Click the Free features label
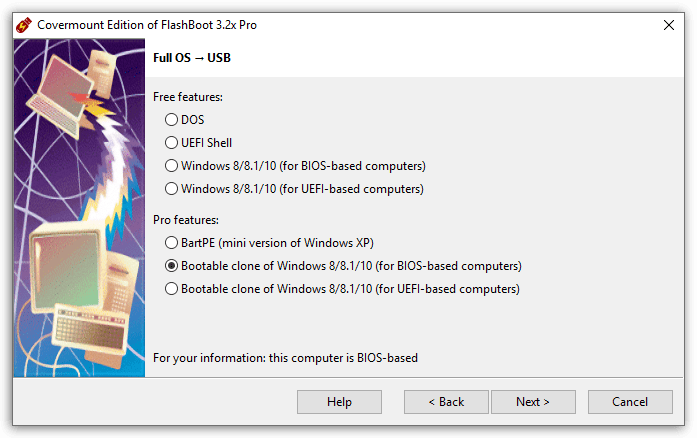Screen dimensions: 697x438 pyautogui.click(x=188, y=97)
